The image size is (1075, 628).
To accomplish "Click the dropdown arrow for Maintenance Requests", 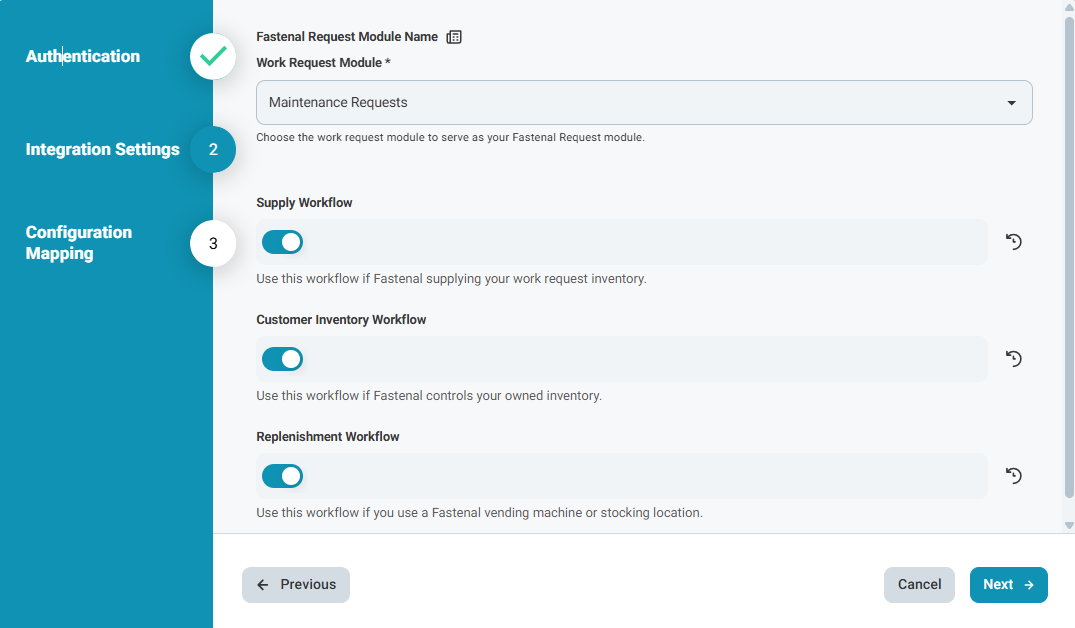I will pos(1011,103).
